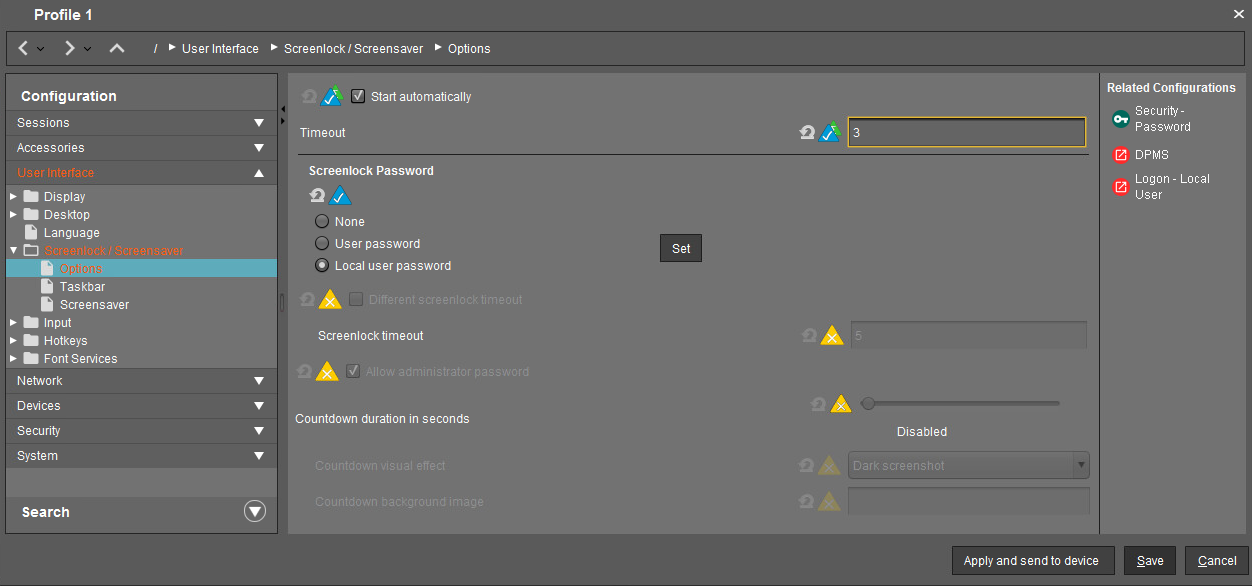This screenshot has width=1252, height=586.
Task: Click the Countdown duration slider handle
Action: (868, 404)
